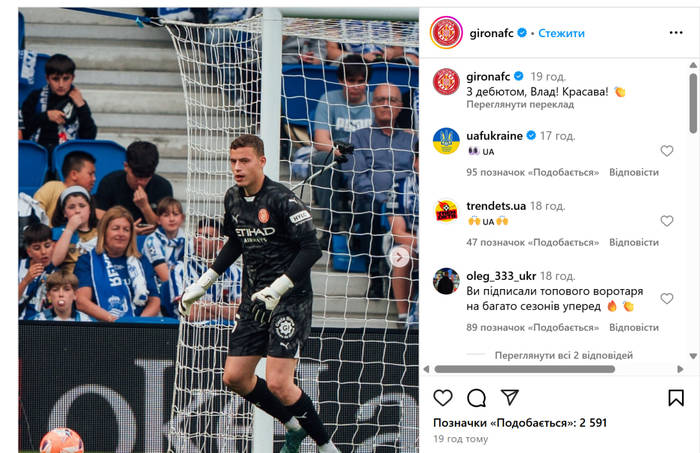Like the post with the heart icon
This screenshot has width=700, height=453.
pos(443,398)
